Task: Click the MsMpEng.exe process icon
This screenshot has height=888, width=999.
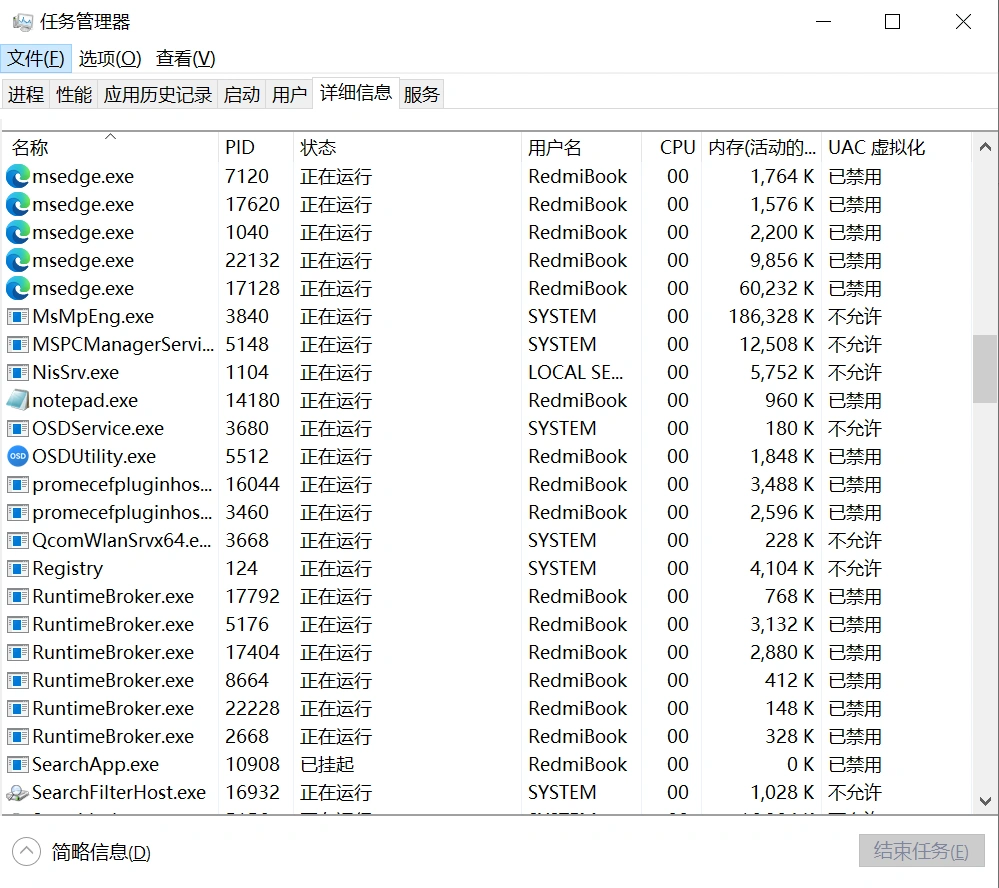Action: [x=18, y=316]
